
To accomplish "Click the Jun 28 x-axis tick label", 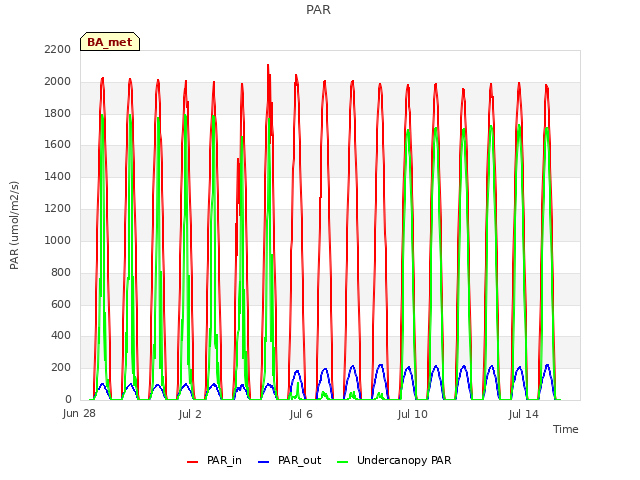I will tap(79, 414).
